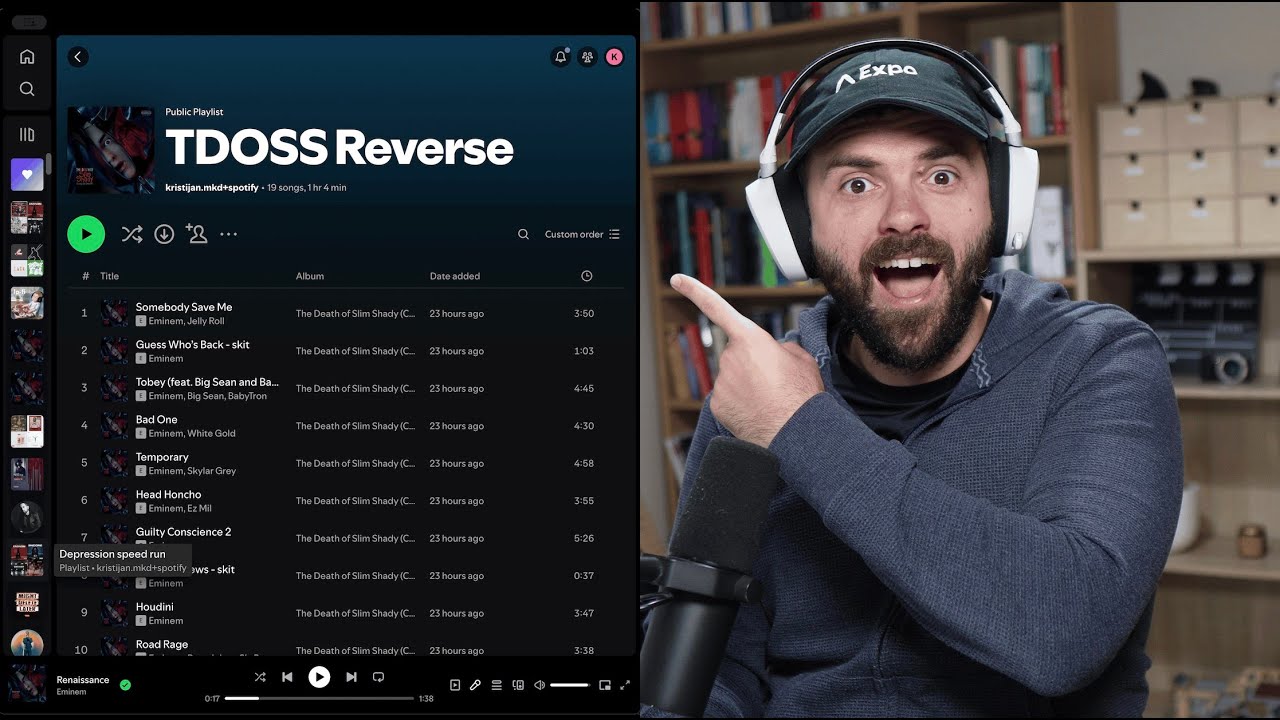Open the Renaissance song title in player bar
Screen dimensions: 1280x720
tap(83, 680)
